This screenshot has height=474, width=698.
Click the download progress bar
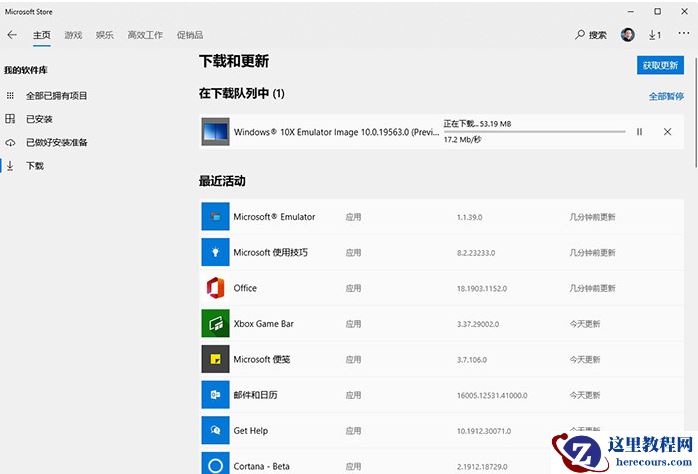coord(534,132)
